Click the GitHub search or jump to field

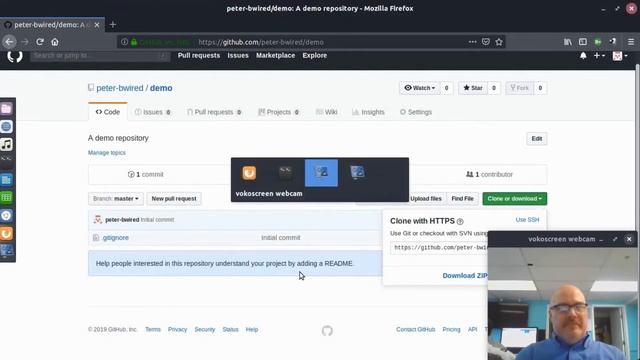(100, 56)
